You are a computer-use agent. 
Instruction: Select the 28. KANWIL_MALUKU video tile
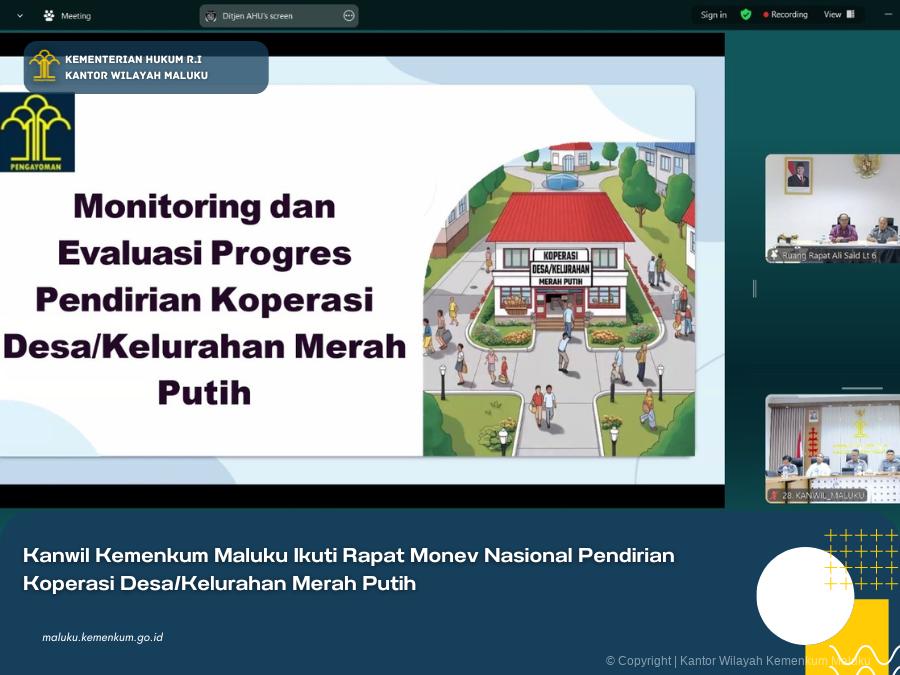[832, 449]
